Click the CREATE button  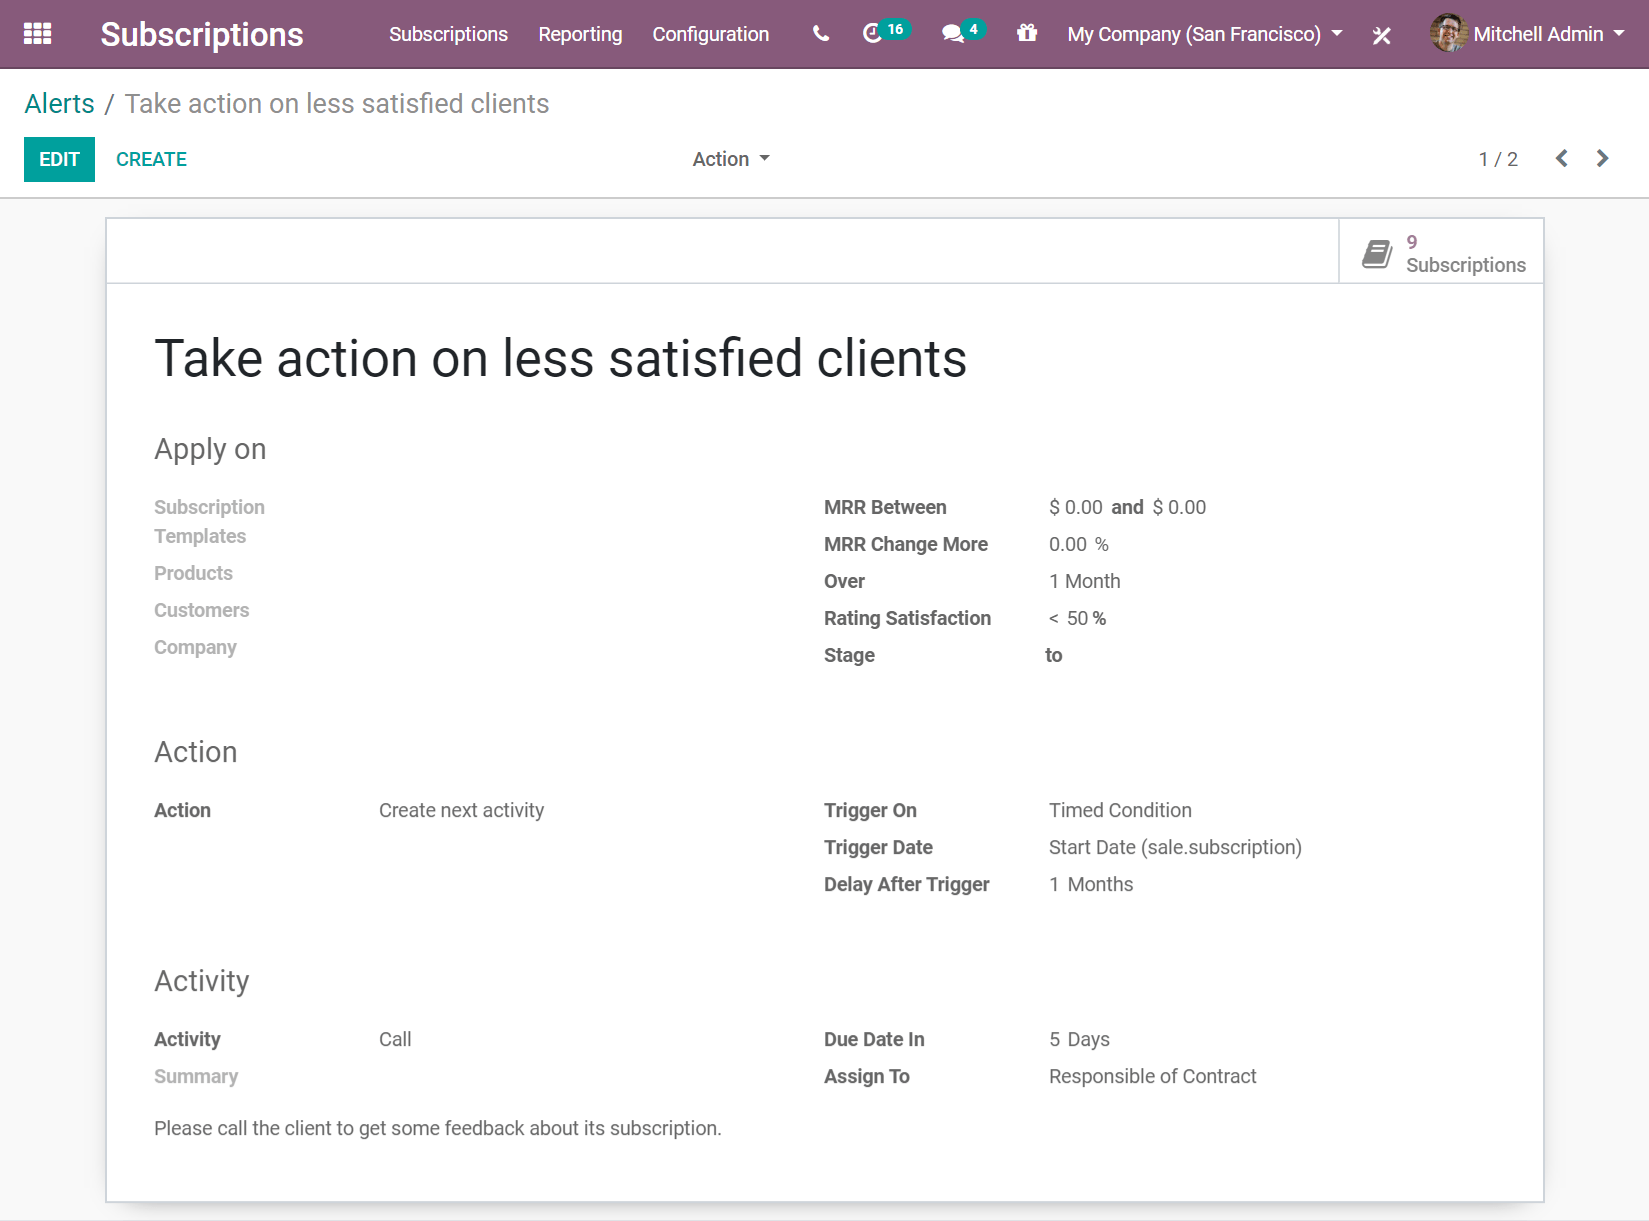(x=151, y=159)
